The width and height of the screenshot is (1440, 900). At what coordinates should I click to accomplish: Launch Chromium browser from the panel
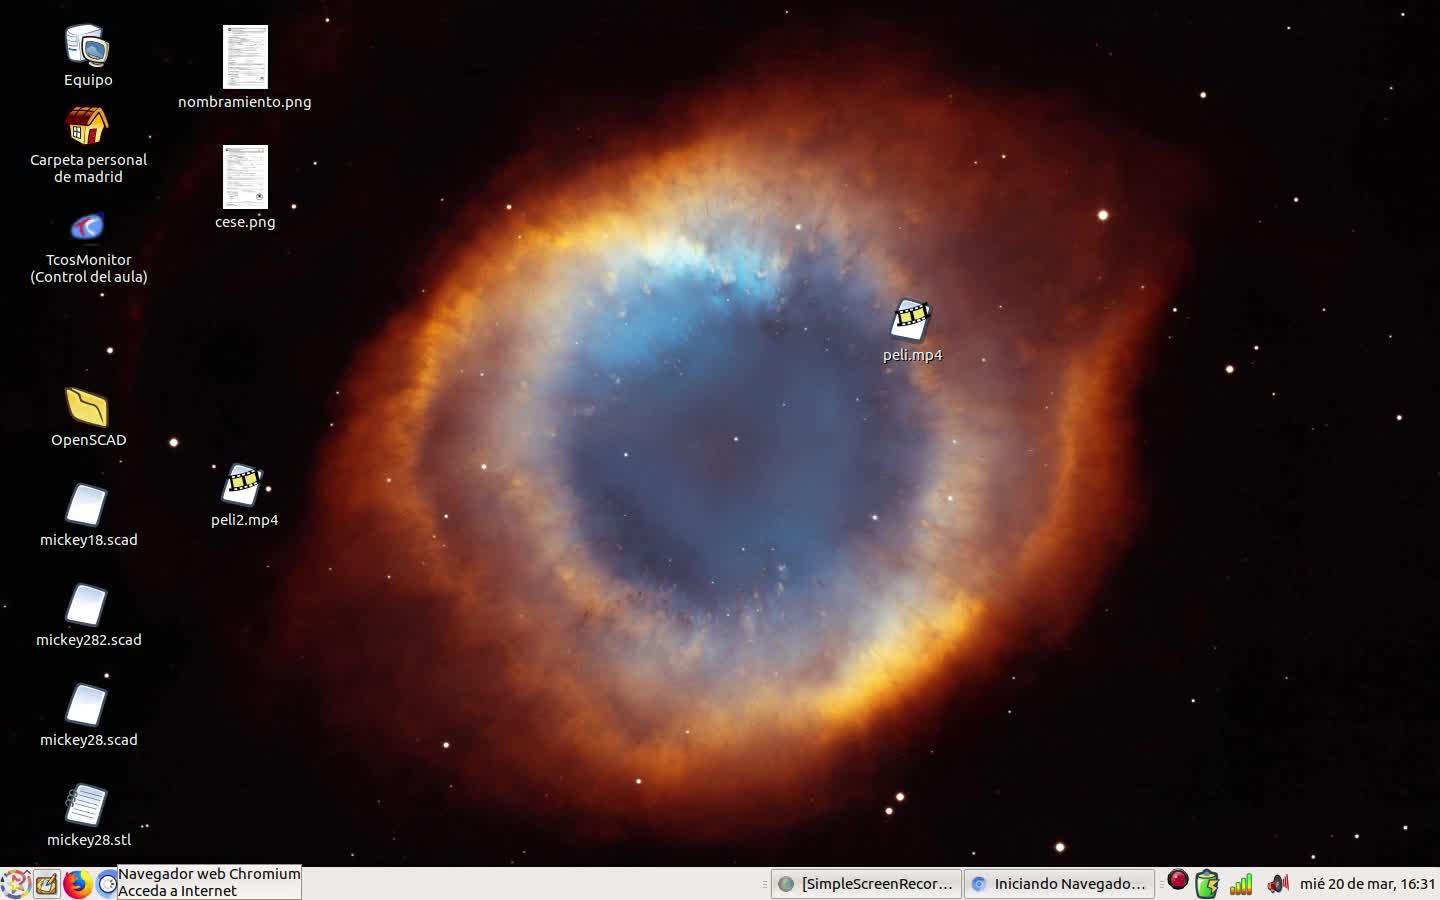[106, 884]
